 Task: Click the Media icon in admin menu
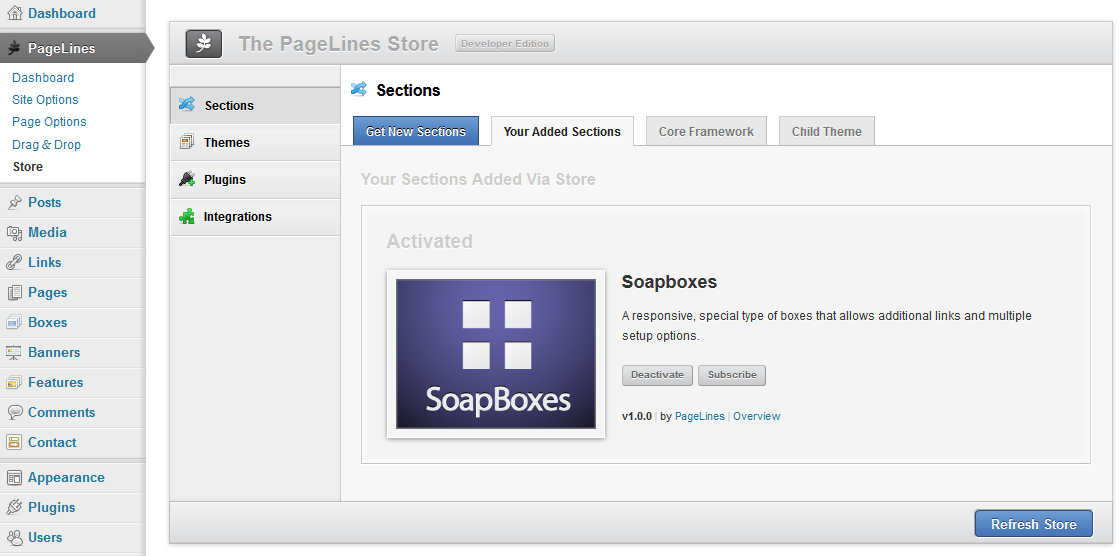tap(14, 232)
